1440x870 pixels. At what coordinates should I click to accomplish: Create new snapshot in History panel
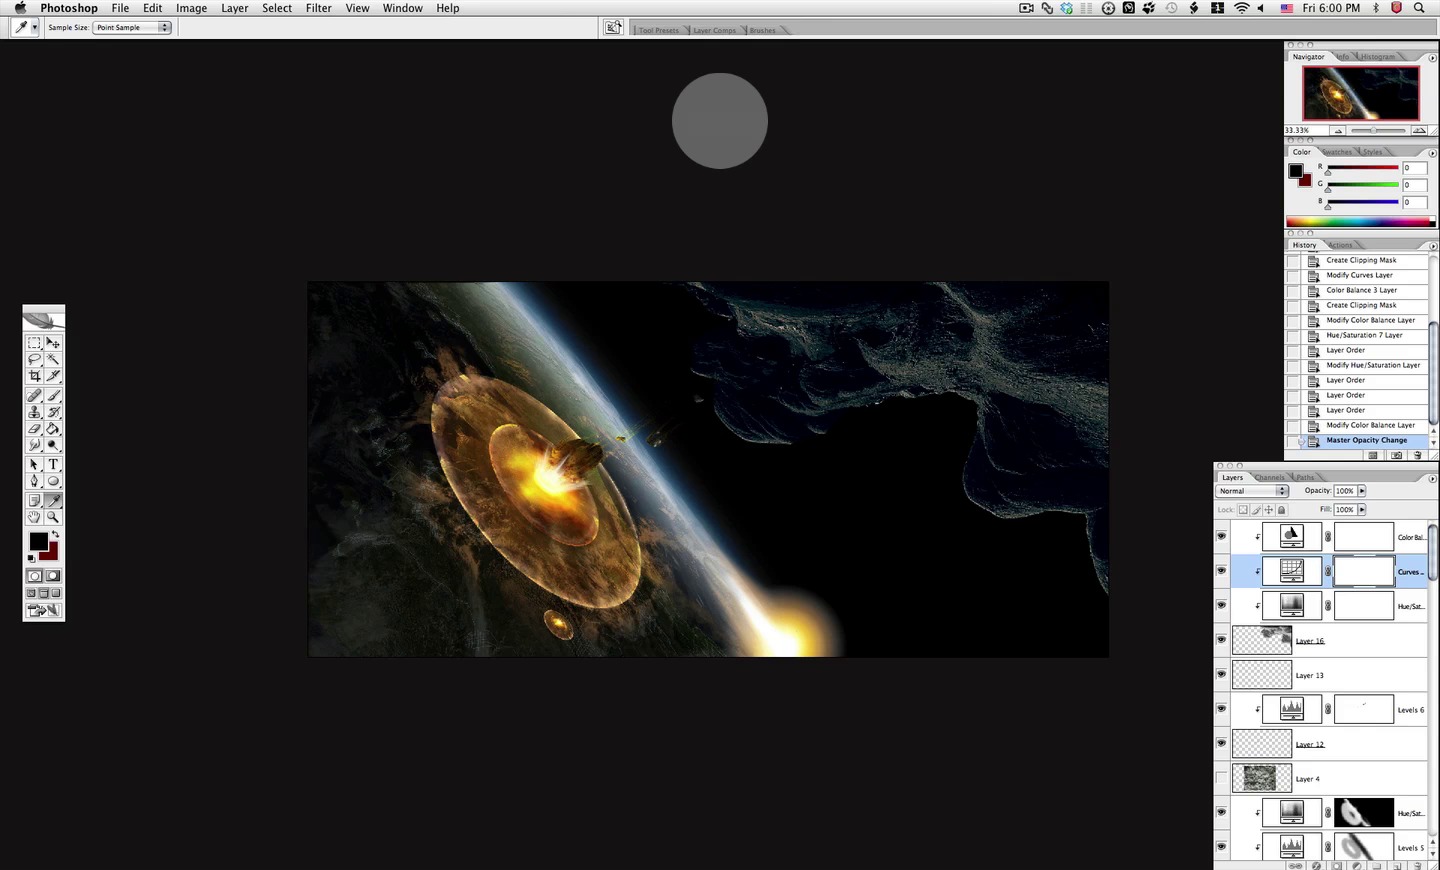point(1396,455)
